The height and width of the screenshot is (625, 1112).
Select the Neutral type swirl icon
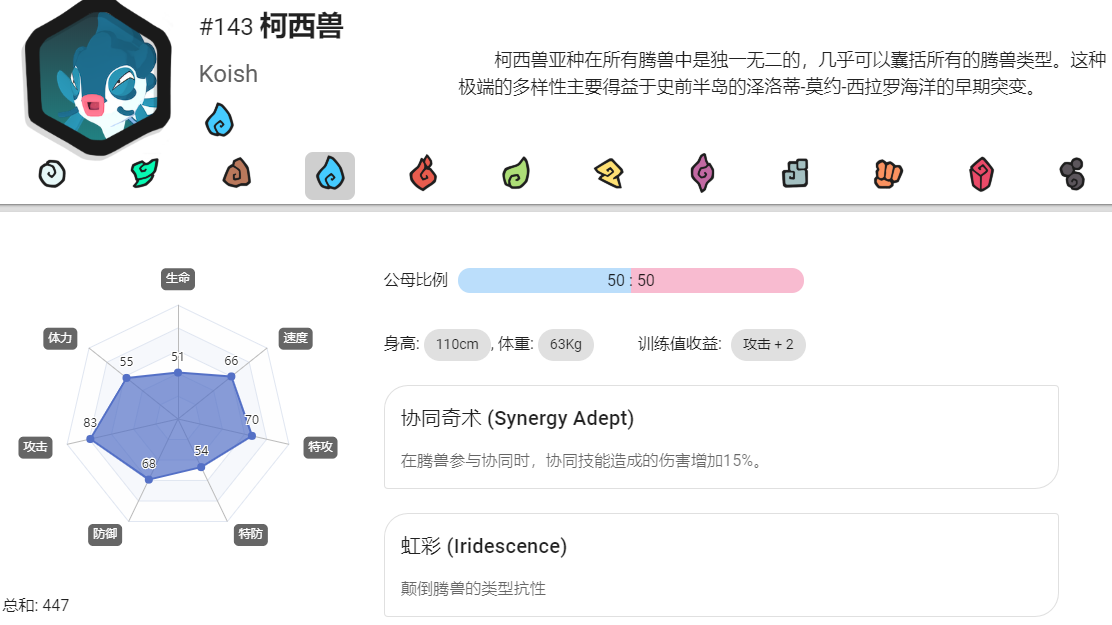coord(52,174)
